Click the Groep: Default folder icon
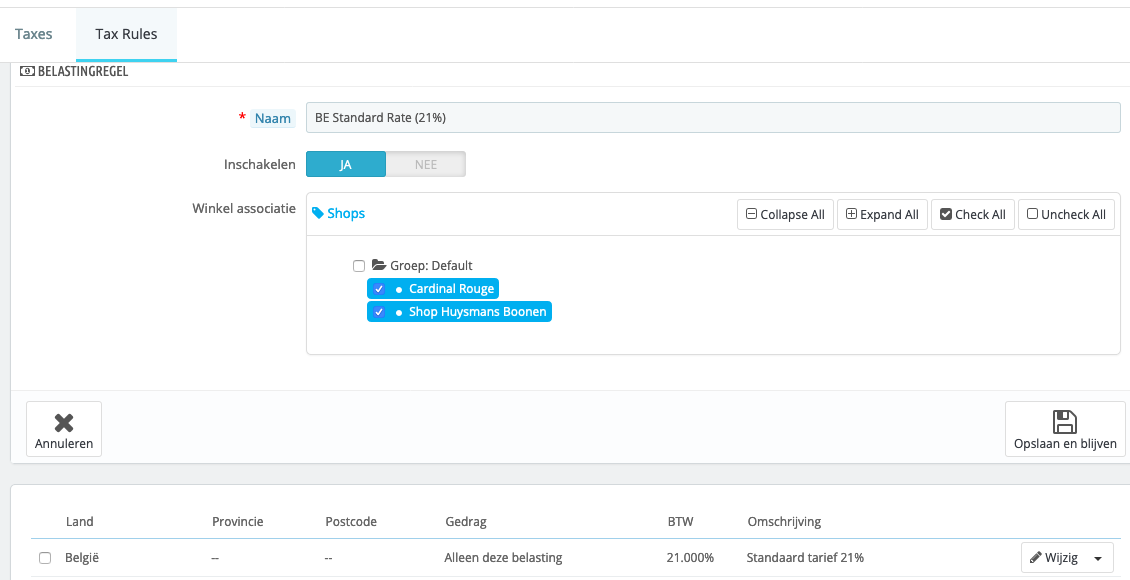Viewport: 1130px width, 580px height. (379, 265)
